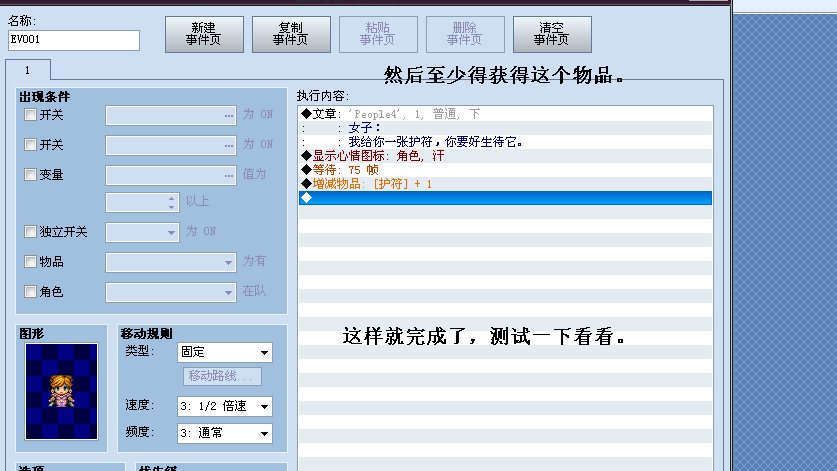Open the 变量 selector ellipsis field
Viewport: 837px width, 471px height.
click(171, 175)
